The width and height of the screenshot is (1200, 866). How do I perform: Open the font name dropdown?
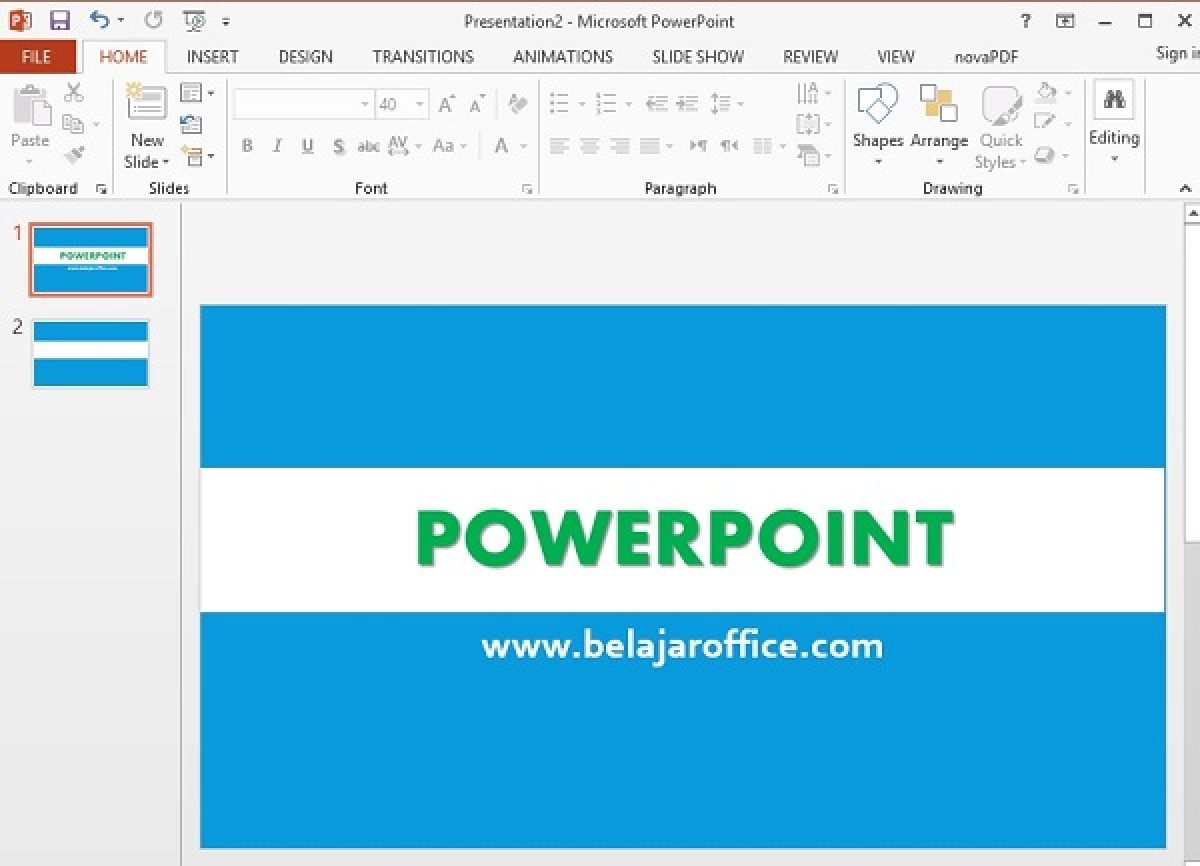click(365, 104)
